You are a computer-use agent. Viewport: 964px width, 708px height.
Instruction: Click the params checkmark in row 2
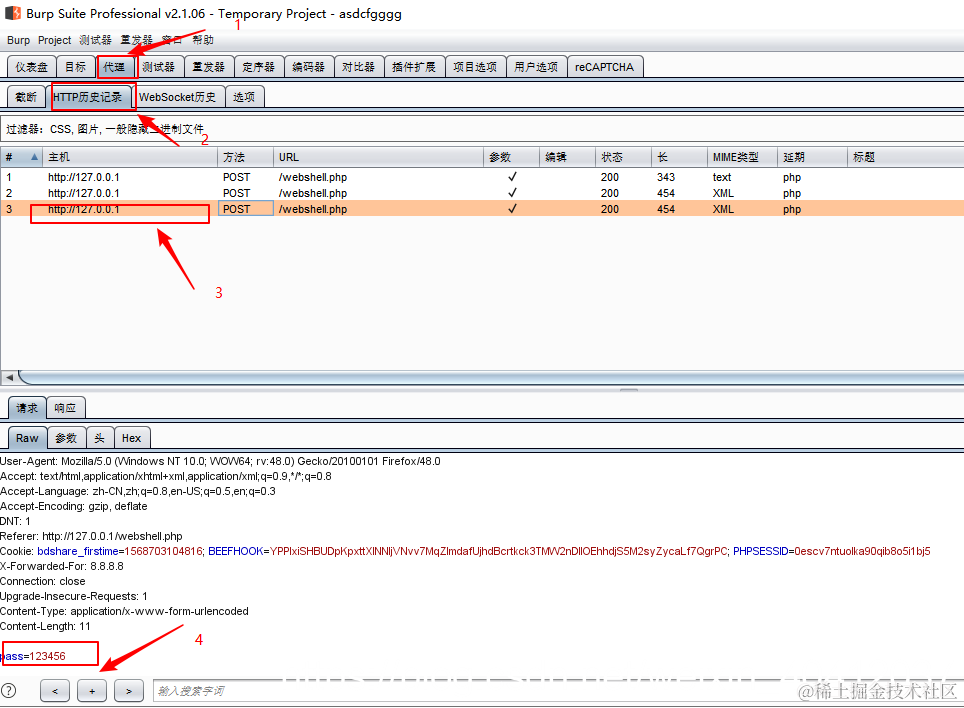click(512, 192)
